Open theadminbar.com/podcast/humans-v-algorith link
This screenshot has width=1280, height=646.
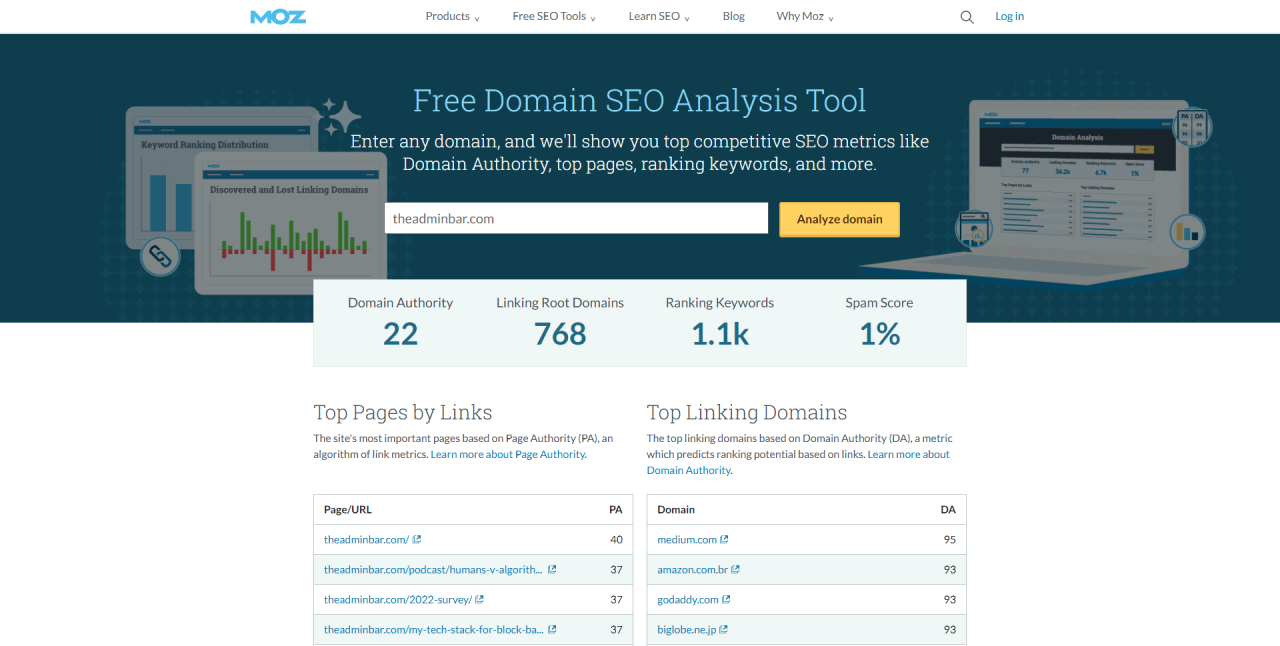coord(433,569)
